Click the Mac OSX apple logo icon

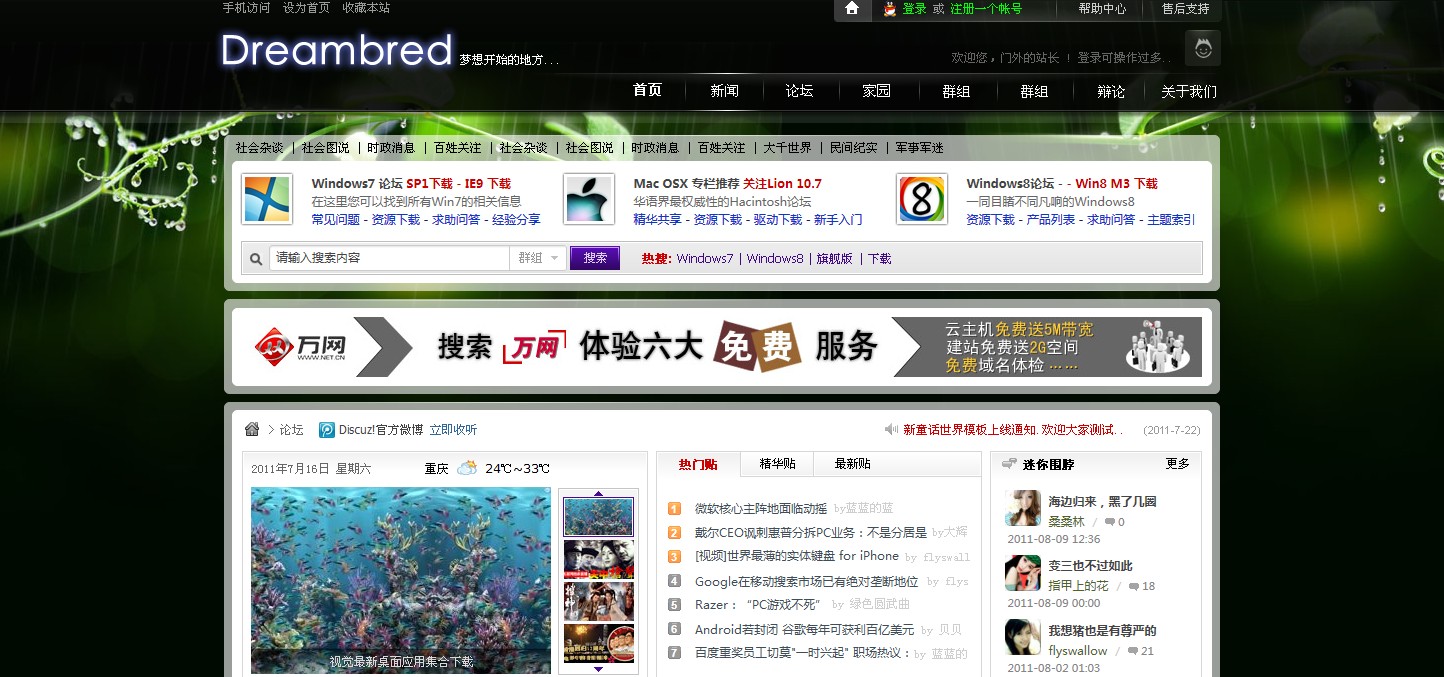point(589,200)
